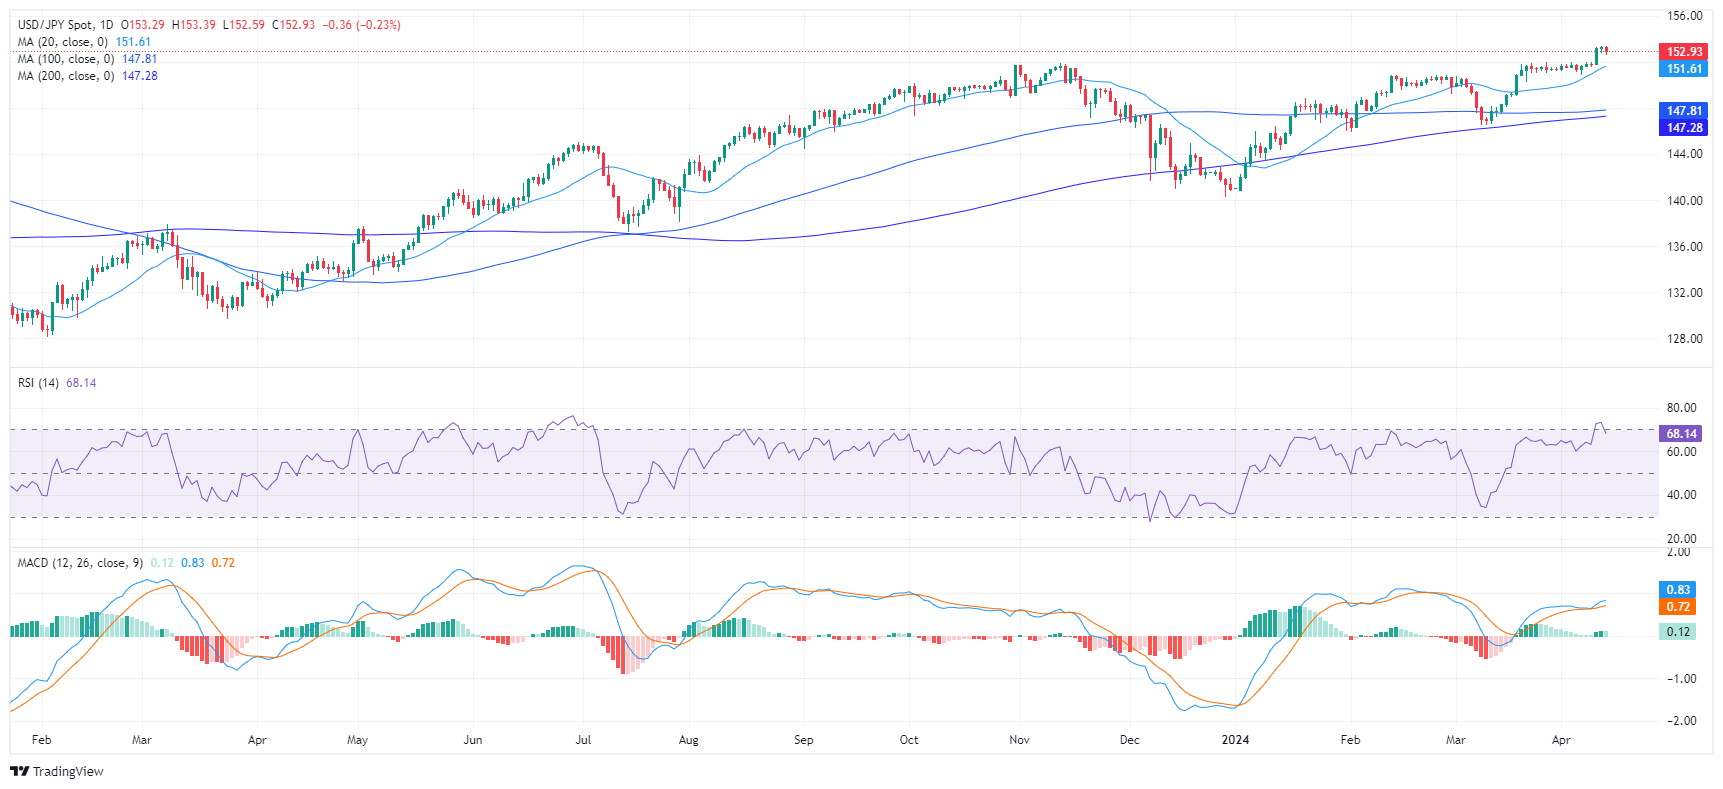Open the RSI (14) indicator label

[38, 383]
